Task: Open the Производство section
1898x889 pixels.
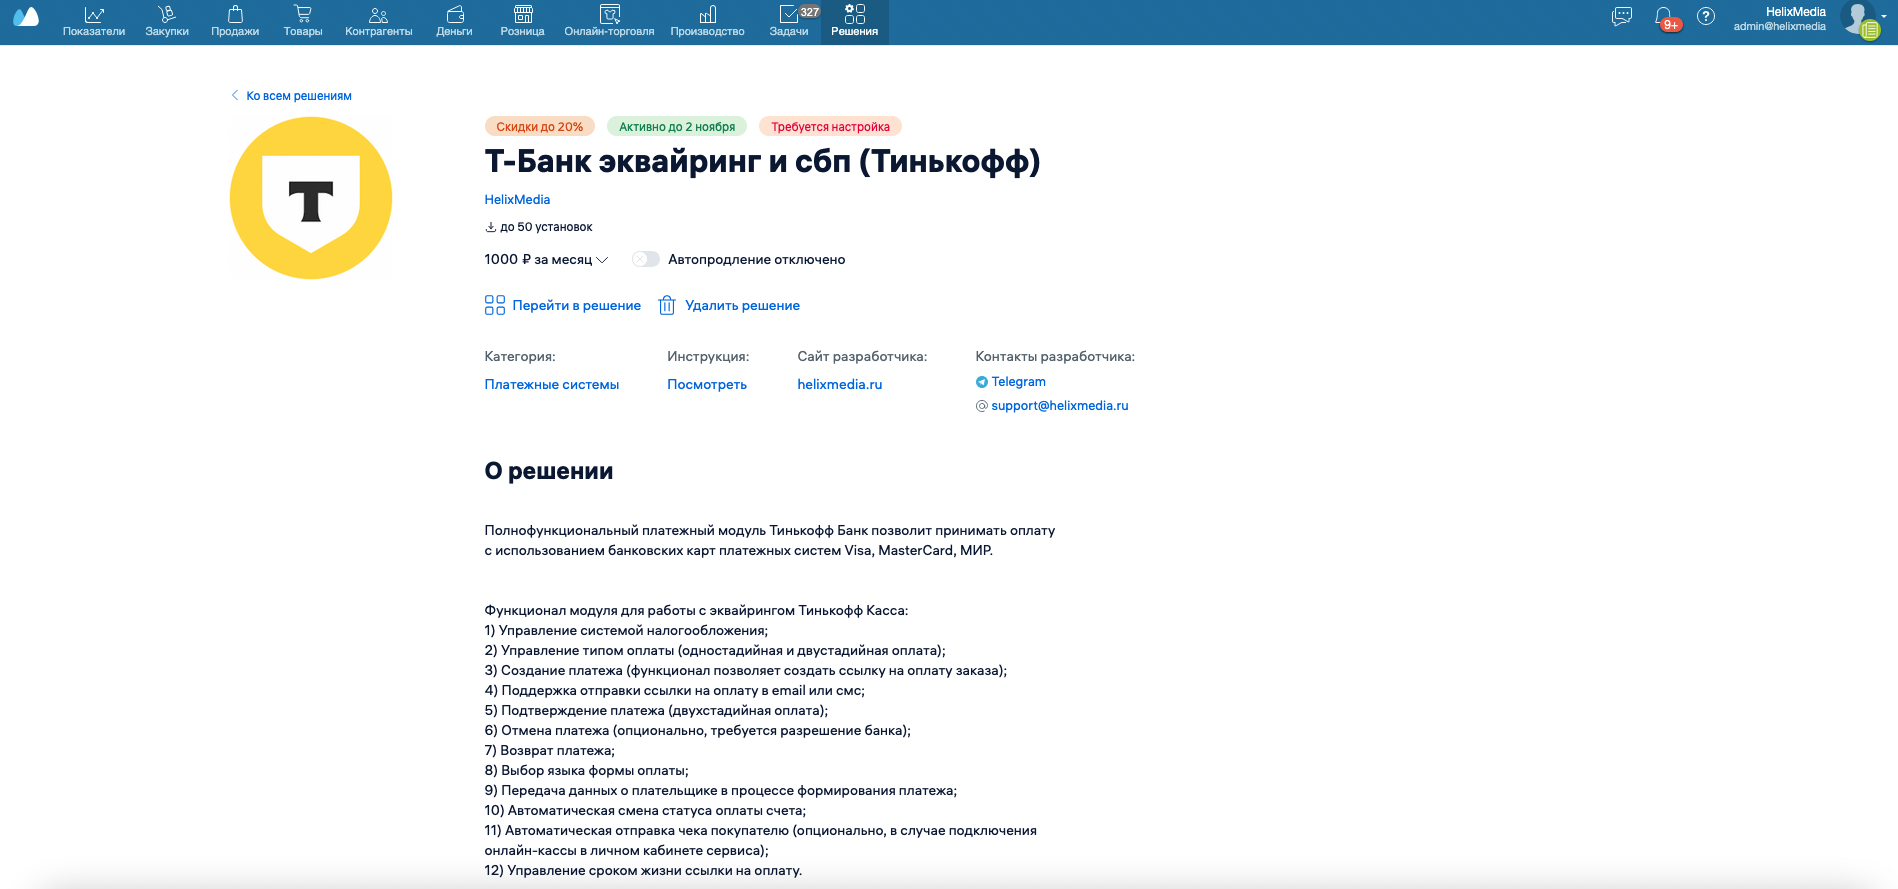Action: tap(708, 22)
